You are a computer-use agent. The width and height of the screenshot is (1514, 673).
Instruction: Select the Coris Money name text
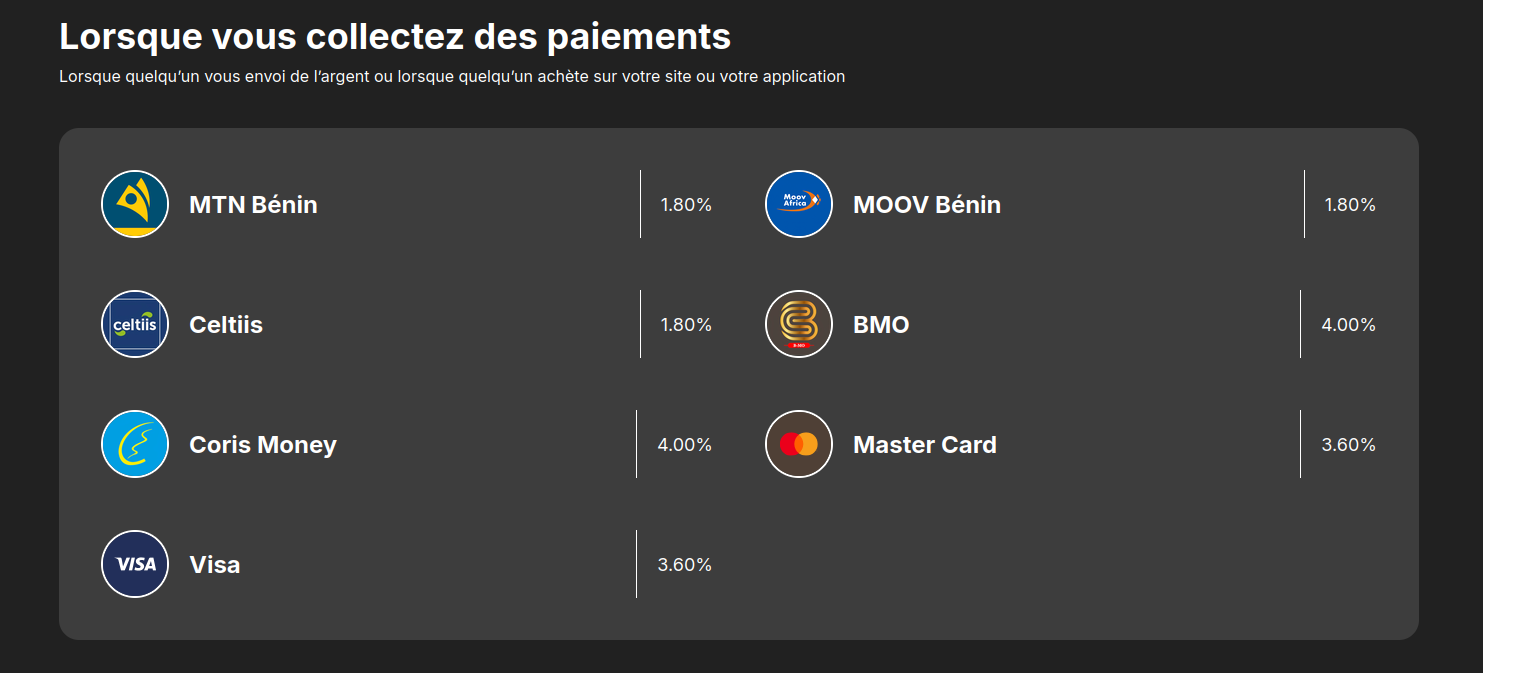click(263, 445)
